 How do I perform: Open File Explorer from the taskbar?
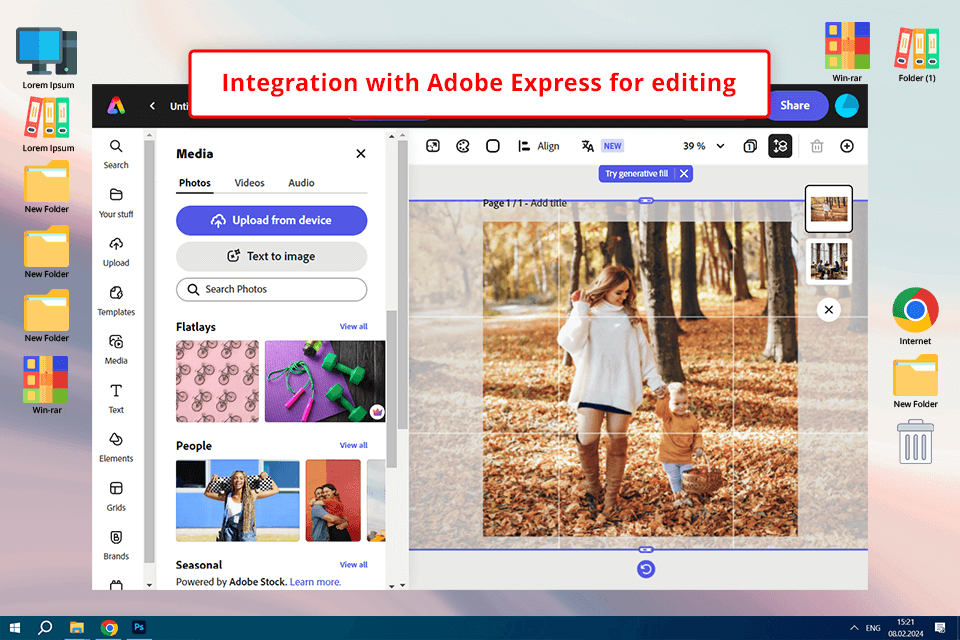77,628
